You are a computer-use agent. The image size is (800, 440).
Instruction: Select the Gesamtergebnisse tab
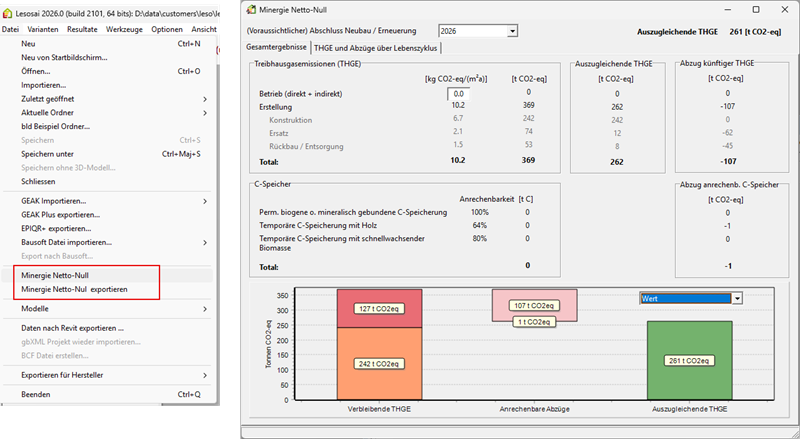[277, 47]
